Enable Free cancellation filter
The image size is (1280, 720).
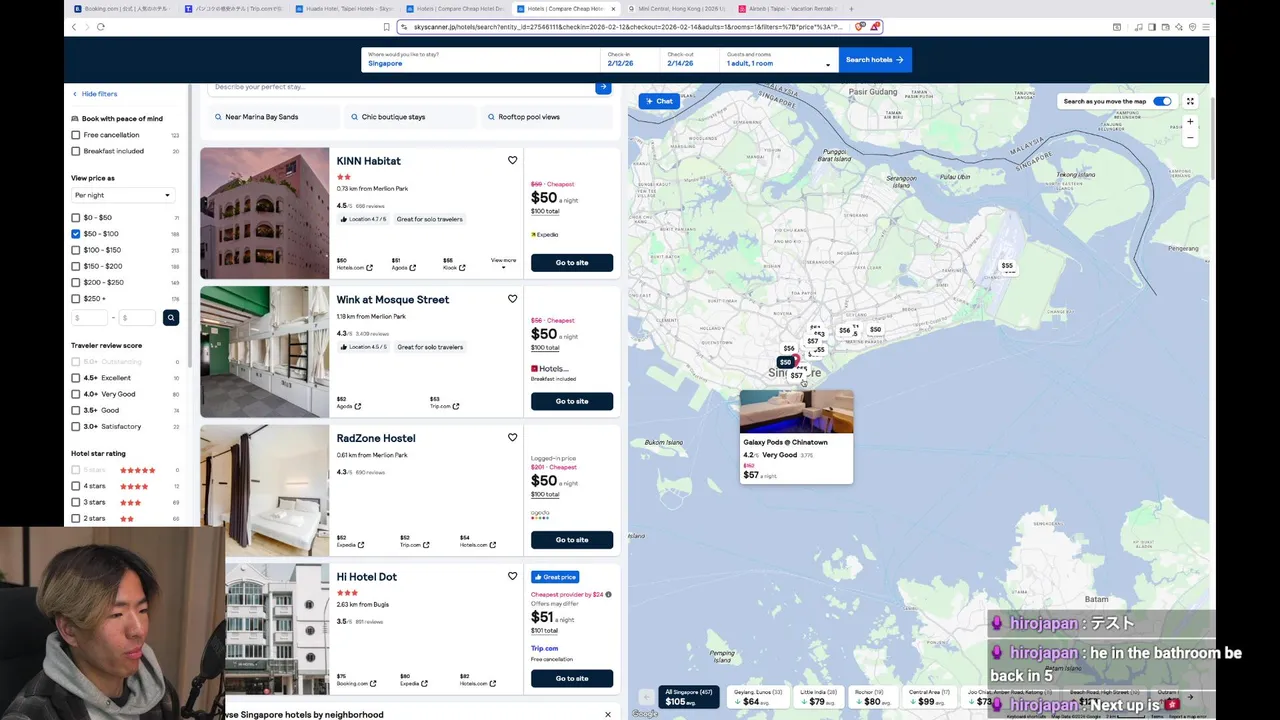pyautogui.click(x=75, y=135)
